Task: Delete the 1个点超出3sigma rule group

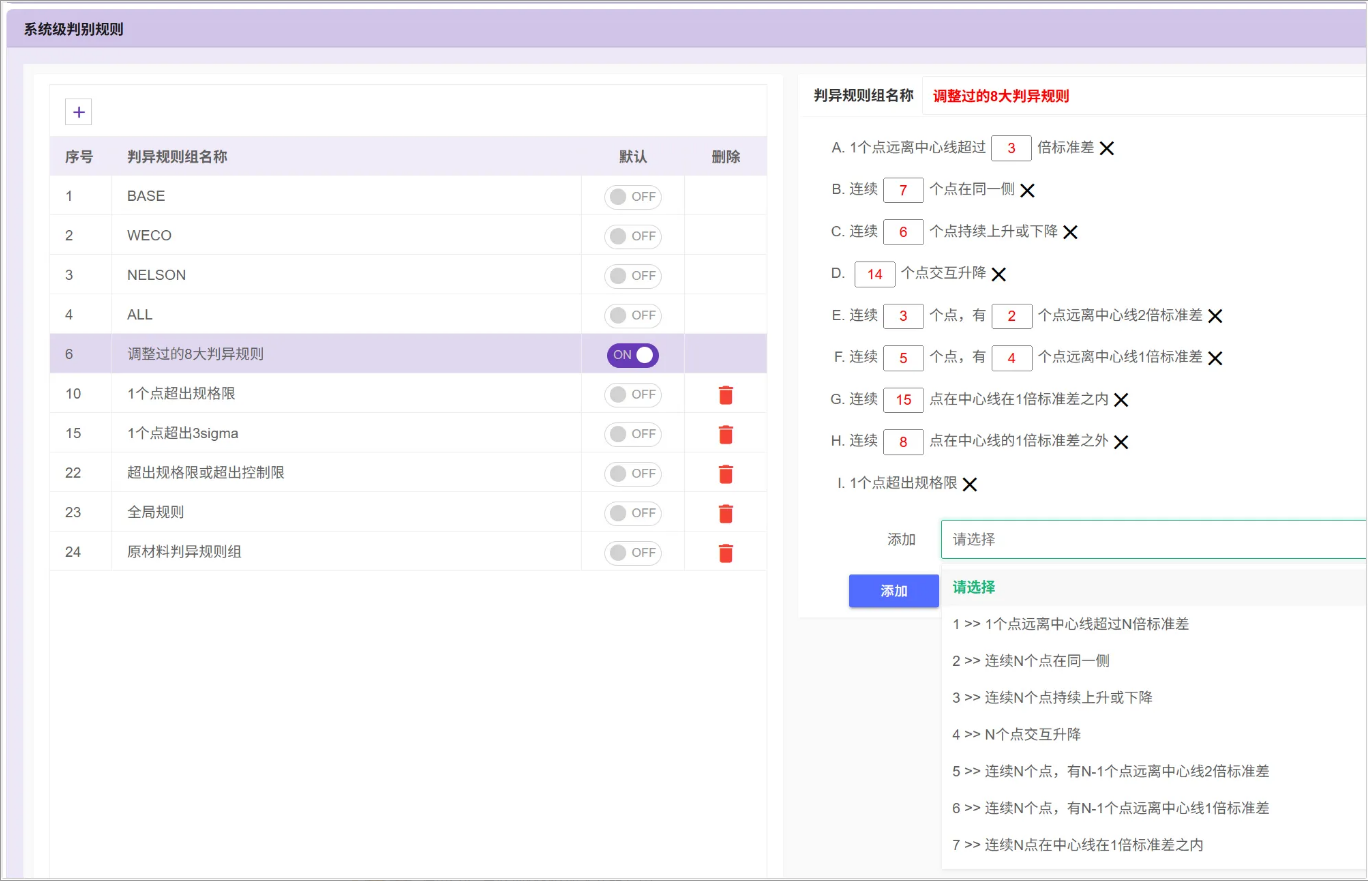Action: point(725,434)
